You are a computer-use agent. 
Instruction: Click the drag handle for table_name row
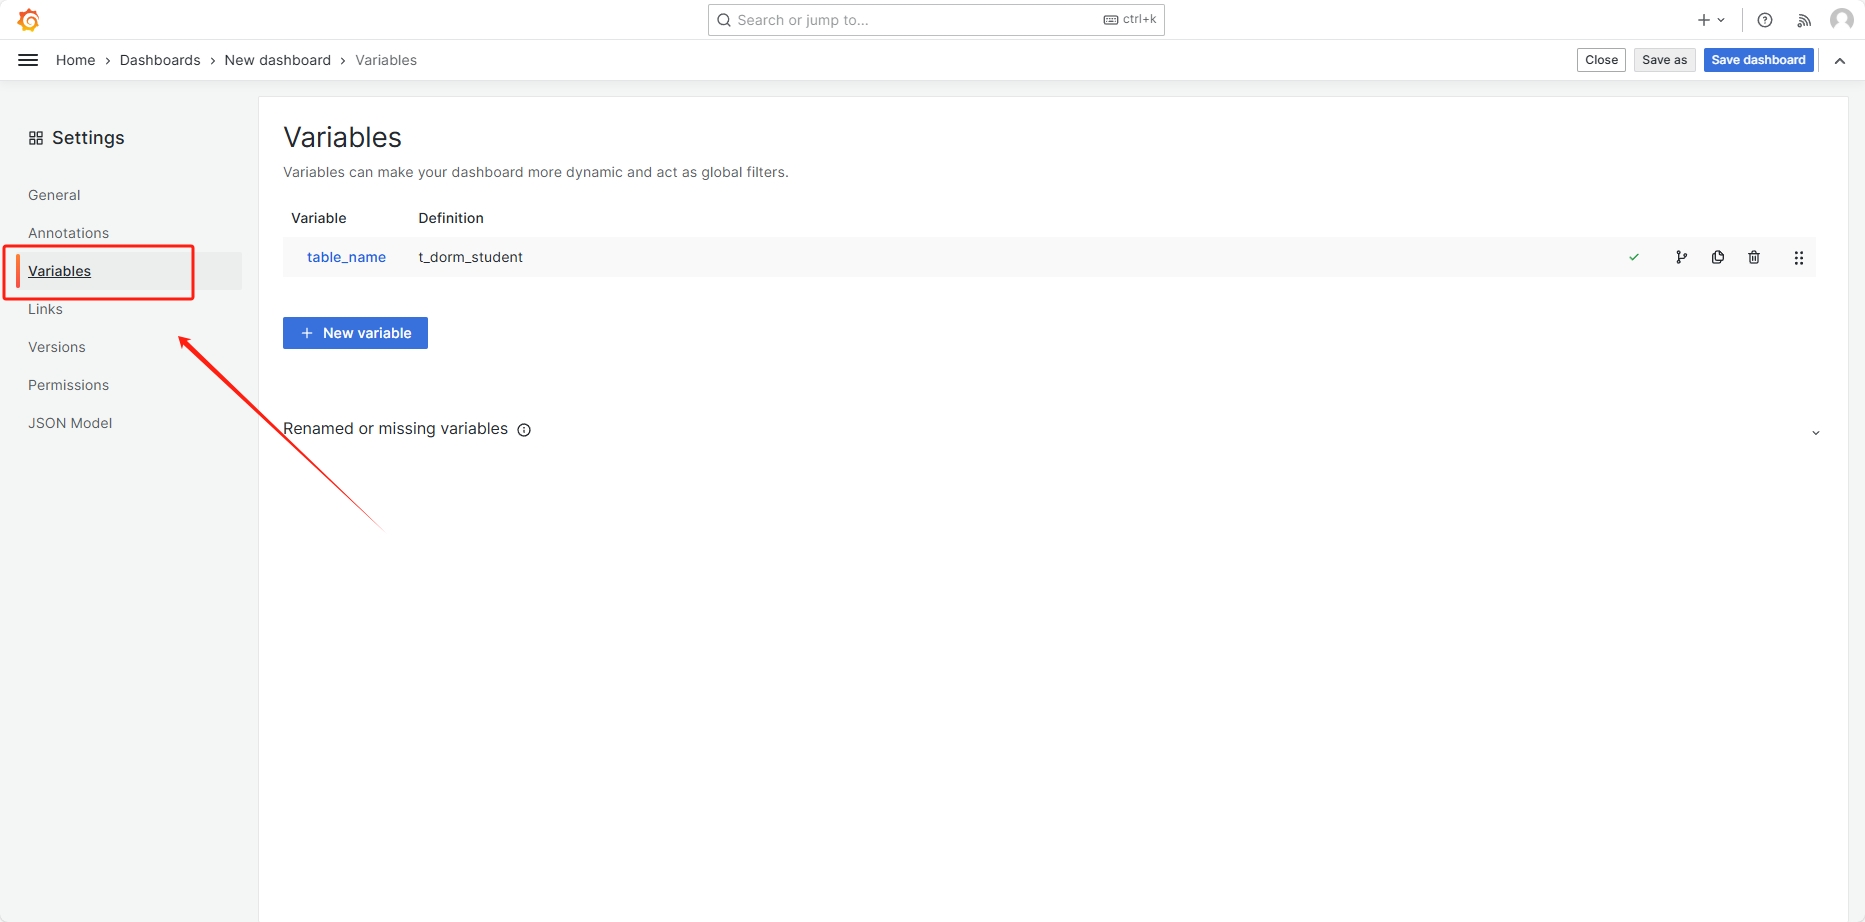pos(1799,258)
